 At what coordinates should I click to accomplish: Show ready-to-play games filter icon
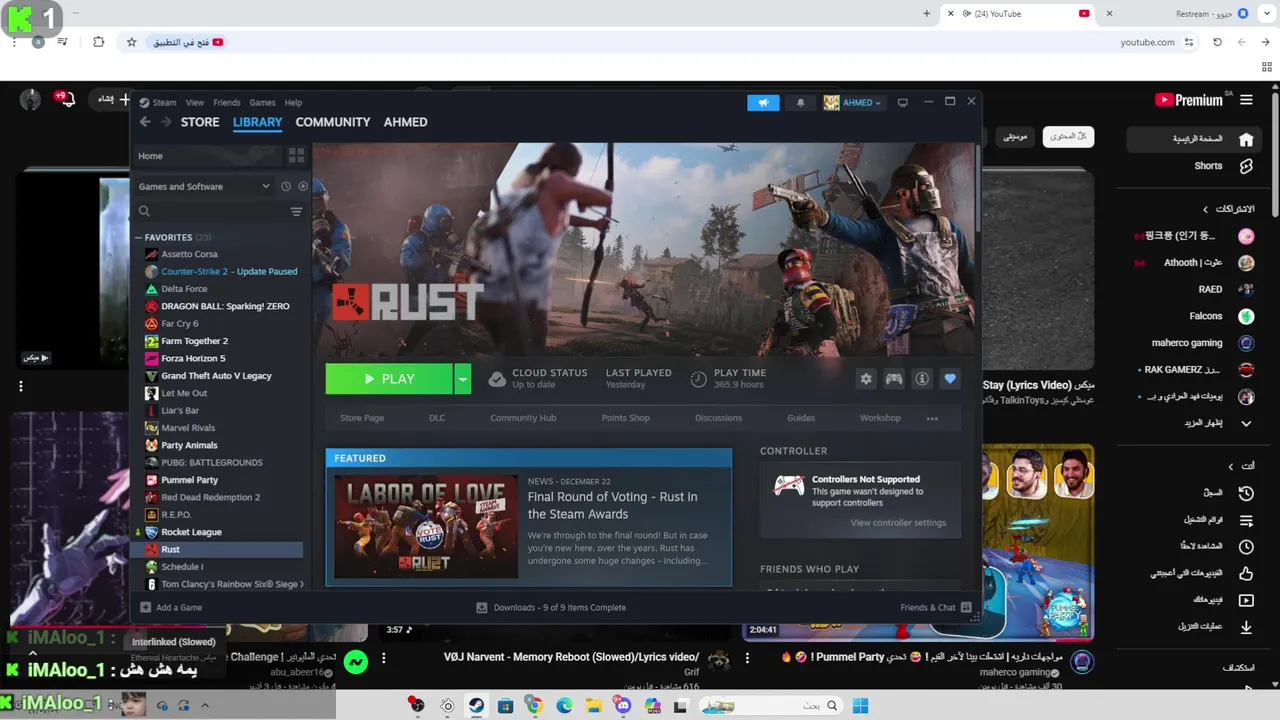pyautogui.click(x=303, y=186)
